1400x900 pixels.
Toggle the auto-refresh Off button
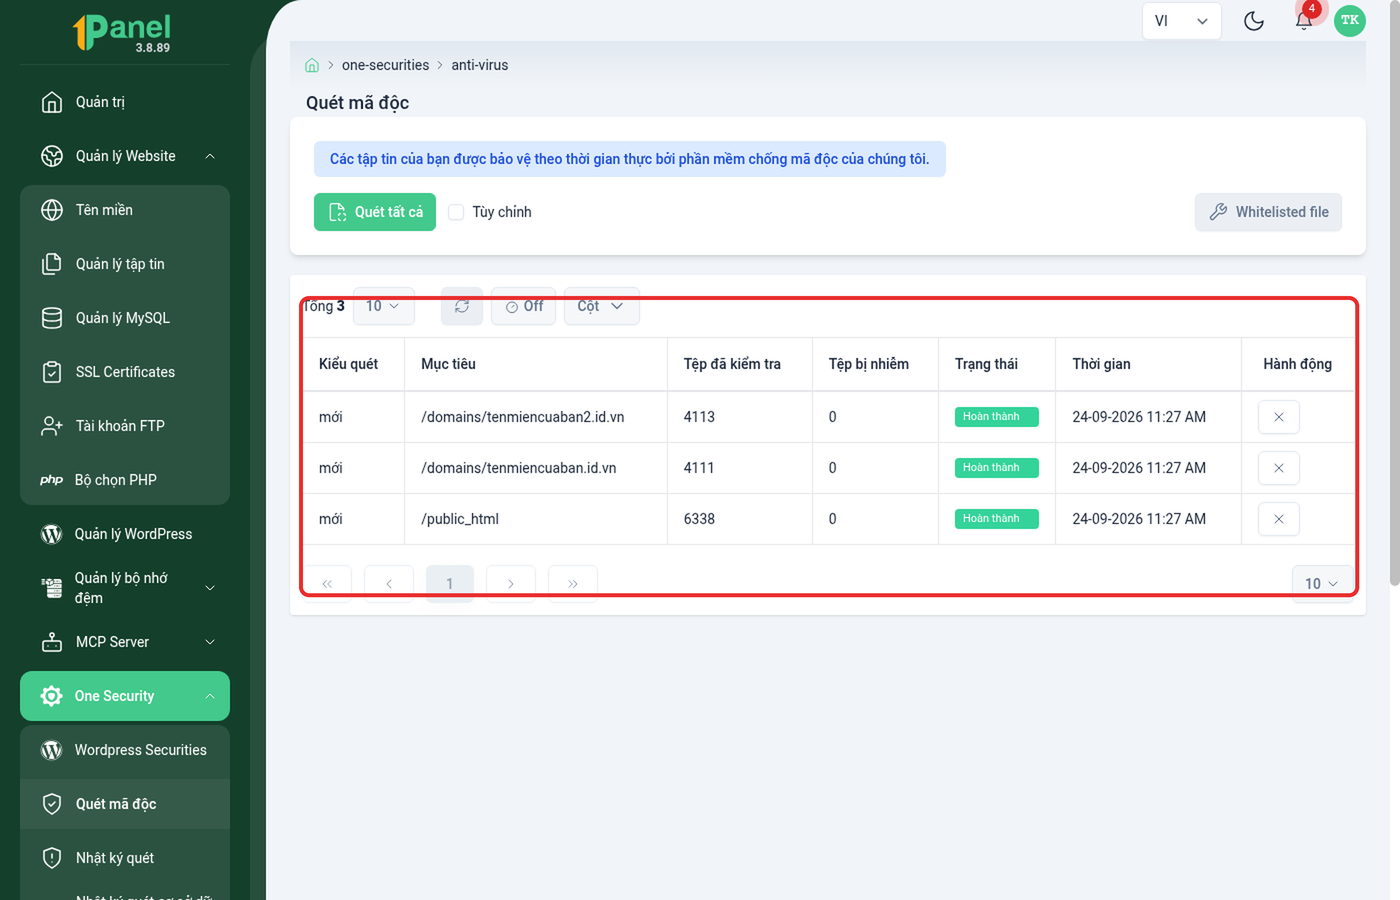coord(524,306)
